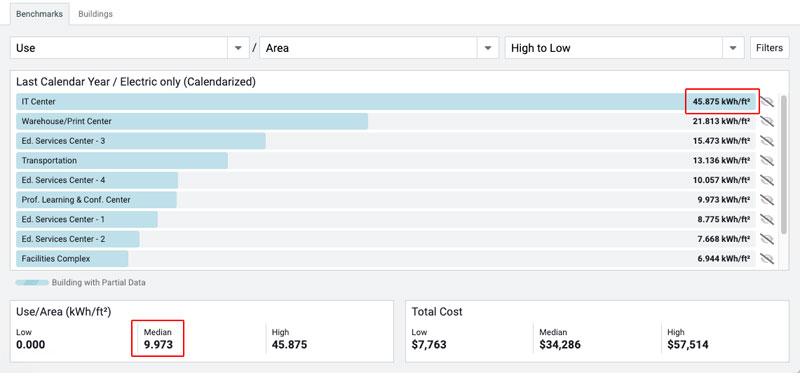Viewport: 800px width, 373px height.
Task: Toggle visibility of Facilities Complex
Action: click(x=767, y=259)
